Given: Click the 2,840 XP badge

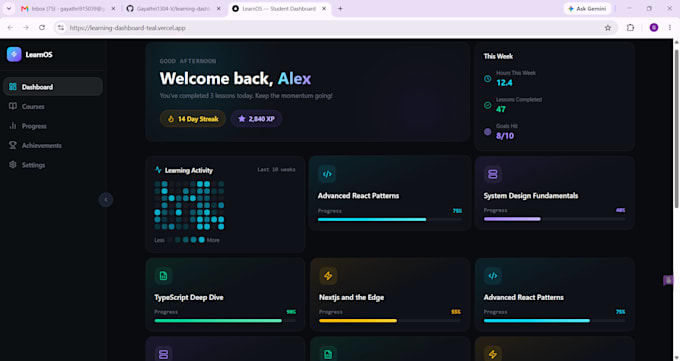Looking at the screenshot, I should pos(256,119).
